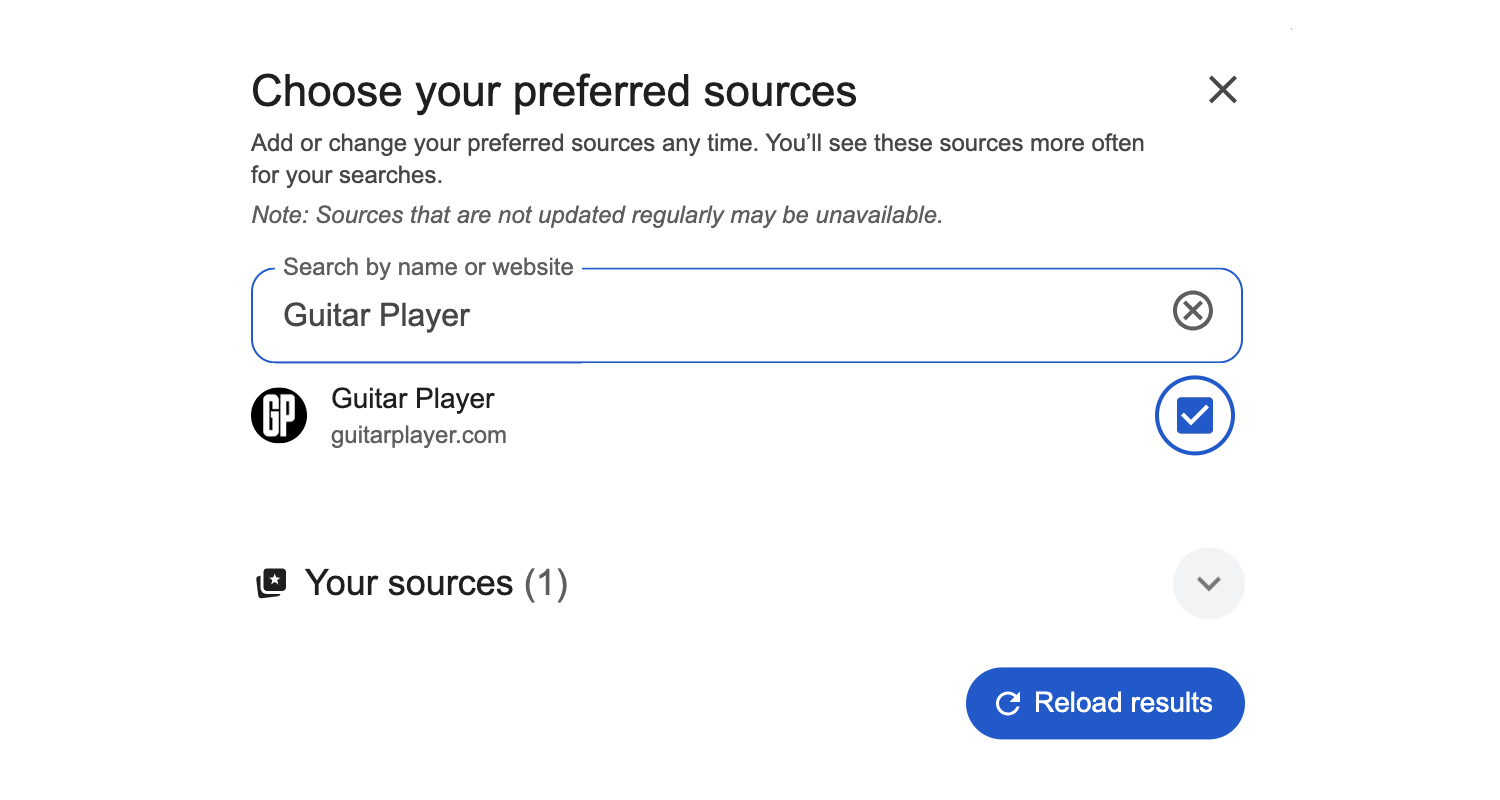Expand the Your sources section chevron
The width and height of the screenshot is (1500, 800).
1209,583
